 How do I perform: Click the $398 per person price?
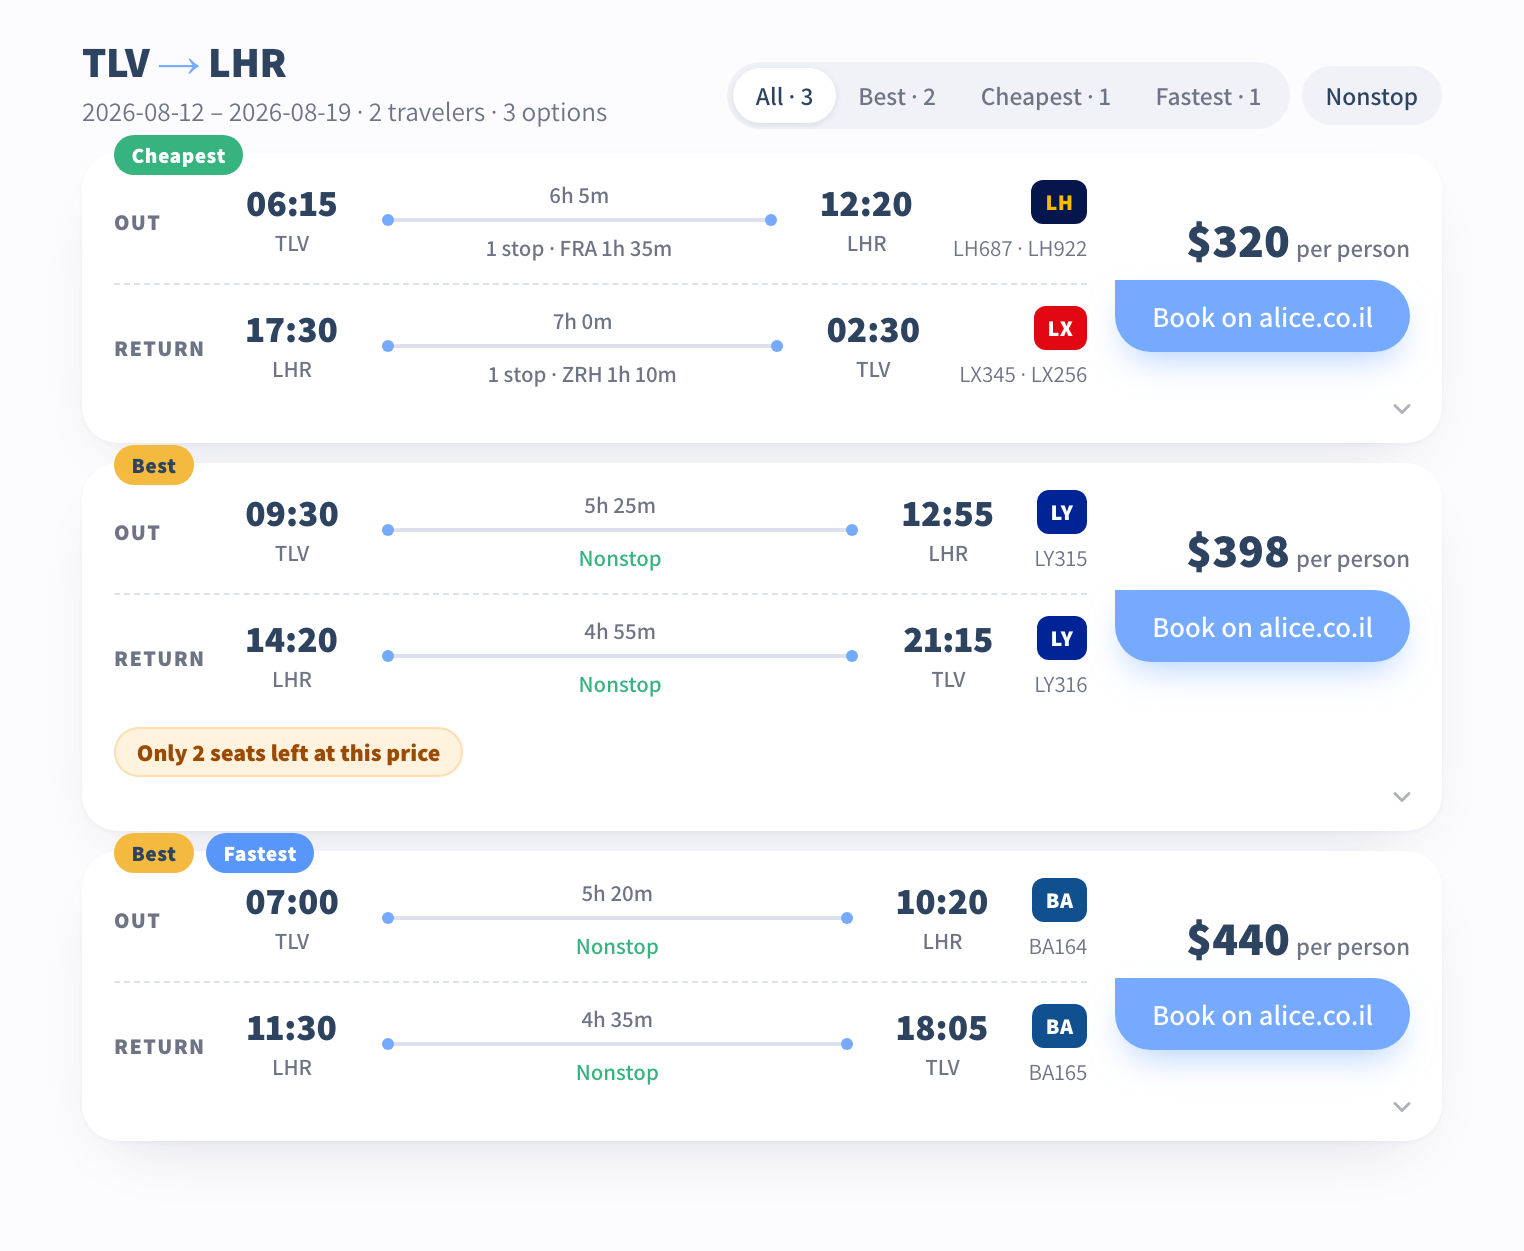pyautogui.click(x=1298, y=553)
